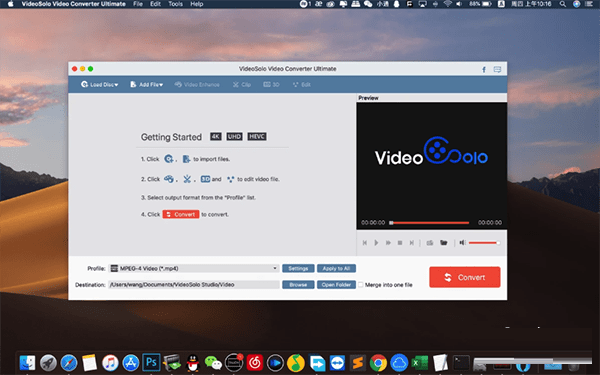Open the Load Disc dropdown
This screenshot has height=375, width=600.
point(99,84)
